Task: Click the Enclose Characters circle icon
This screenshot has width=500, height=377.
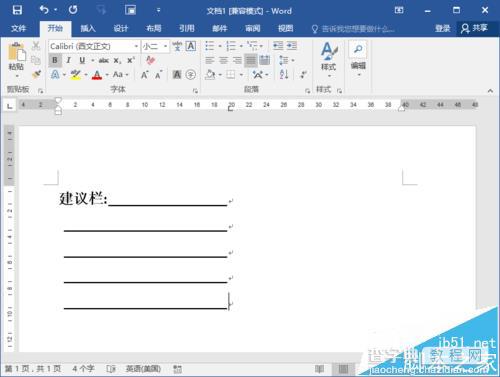Action: click(x=191, y=74)
